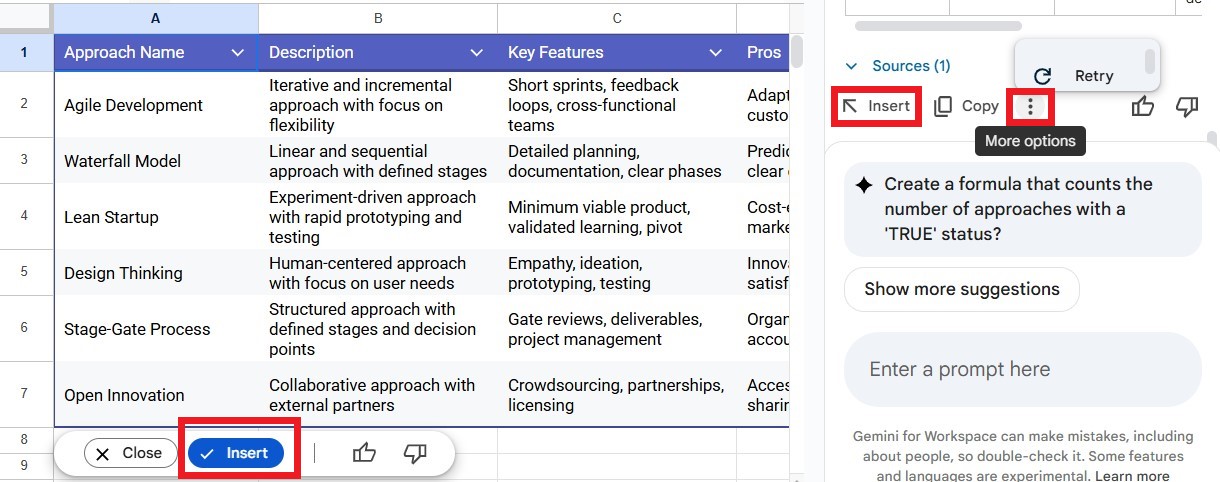
Task: Click Show more suggestions button
Action: [x=961, y=289]
